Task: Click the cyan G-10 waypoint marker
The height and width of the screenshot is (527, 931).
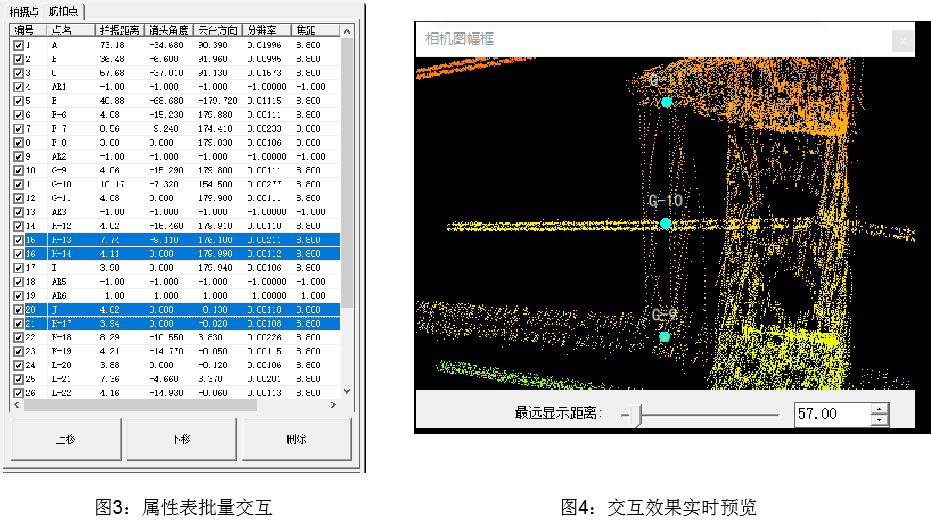Action: (666, 223)
